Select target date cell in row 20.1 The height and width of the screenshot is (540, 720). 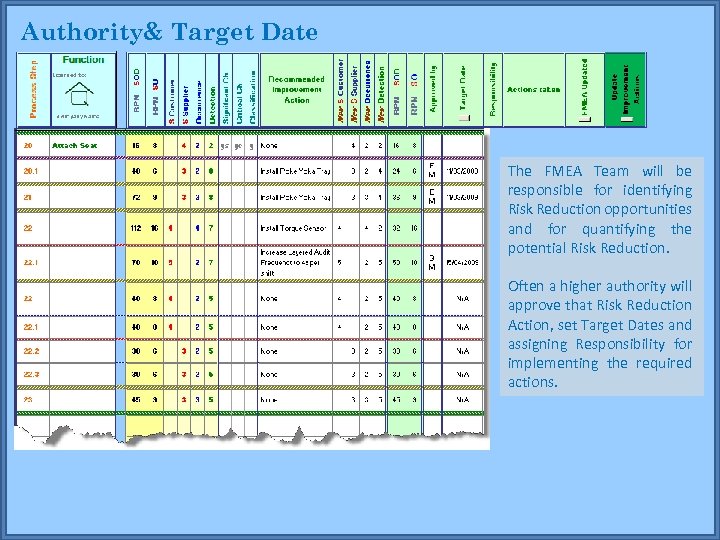click(x=462, y=171)
